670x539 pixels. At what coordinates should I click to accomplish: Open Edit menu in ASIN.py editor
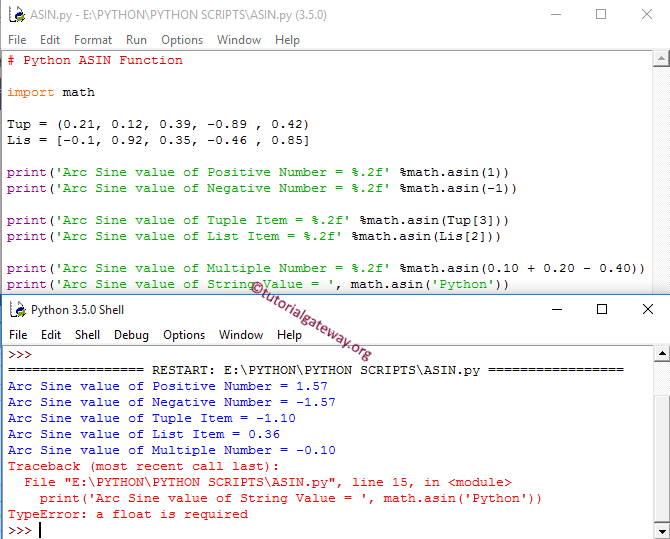50,40
